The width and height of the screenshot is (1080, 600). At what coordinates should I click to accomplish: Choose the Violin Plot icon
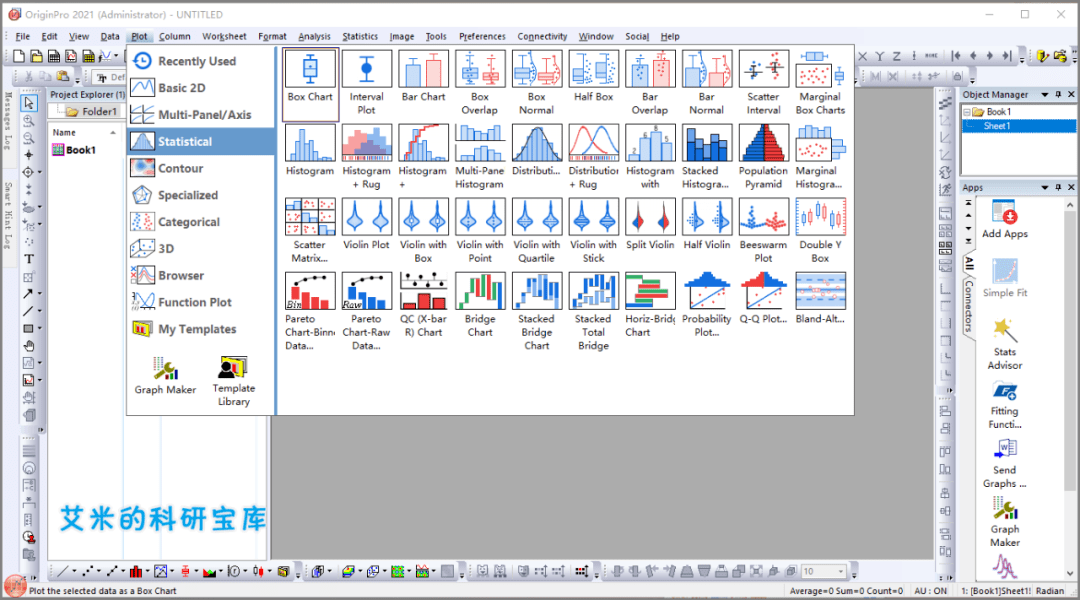click(366, 225)
